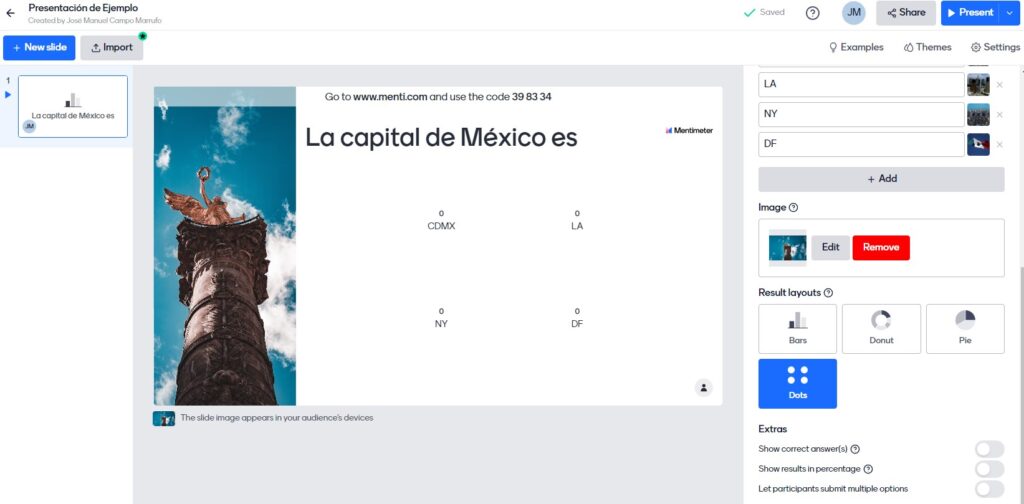Click the participant icon on slide preview

[704, 387]
